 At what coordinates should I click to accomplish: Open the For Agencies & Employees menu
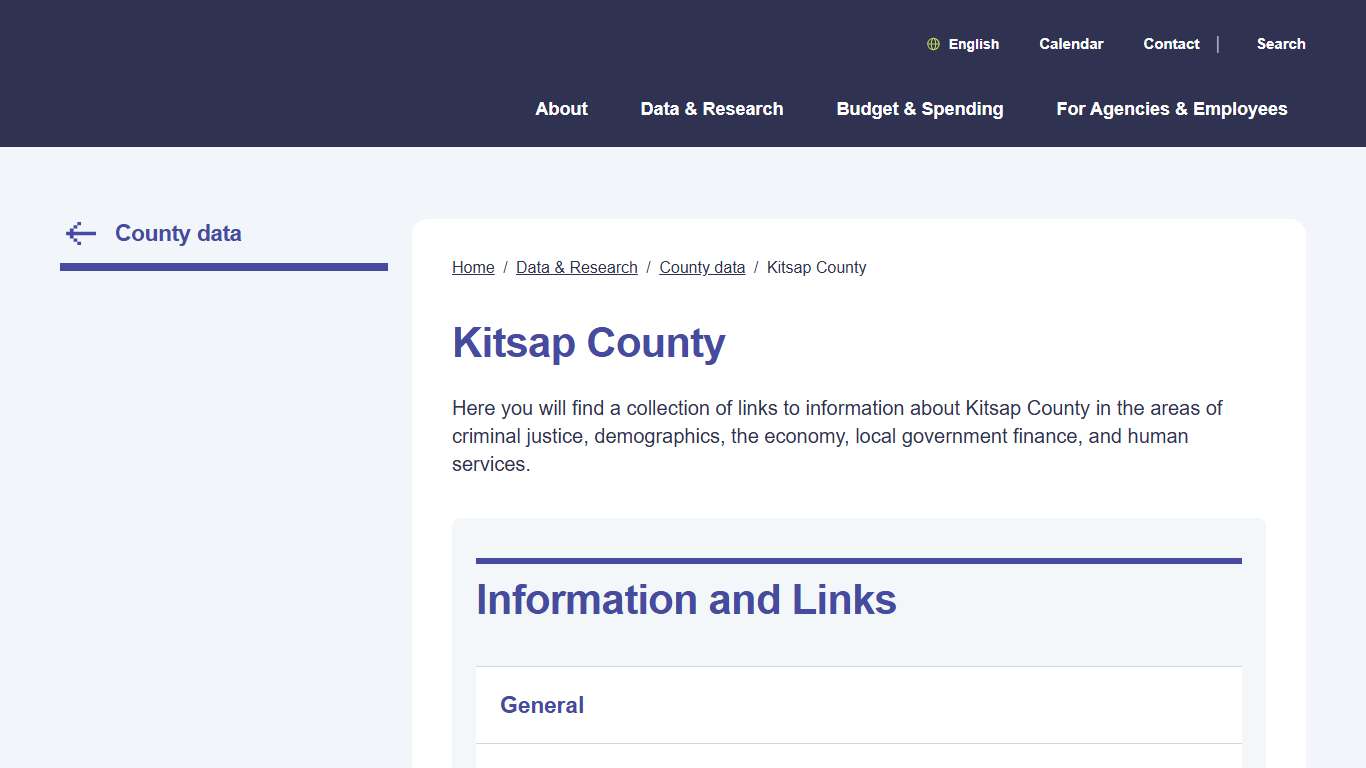(1171, 109)
